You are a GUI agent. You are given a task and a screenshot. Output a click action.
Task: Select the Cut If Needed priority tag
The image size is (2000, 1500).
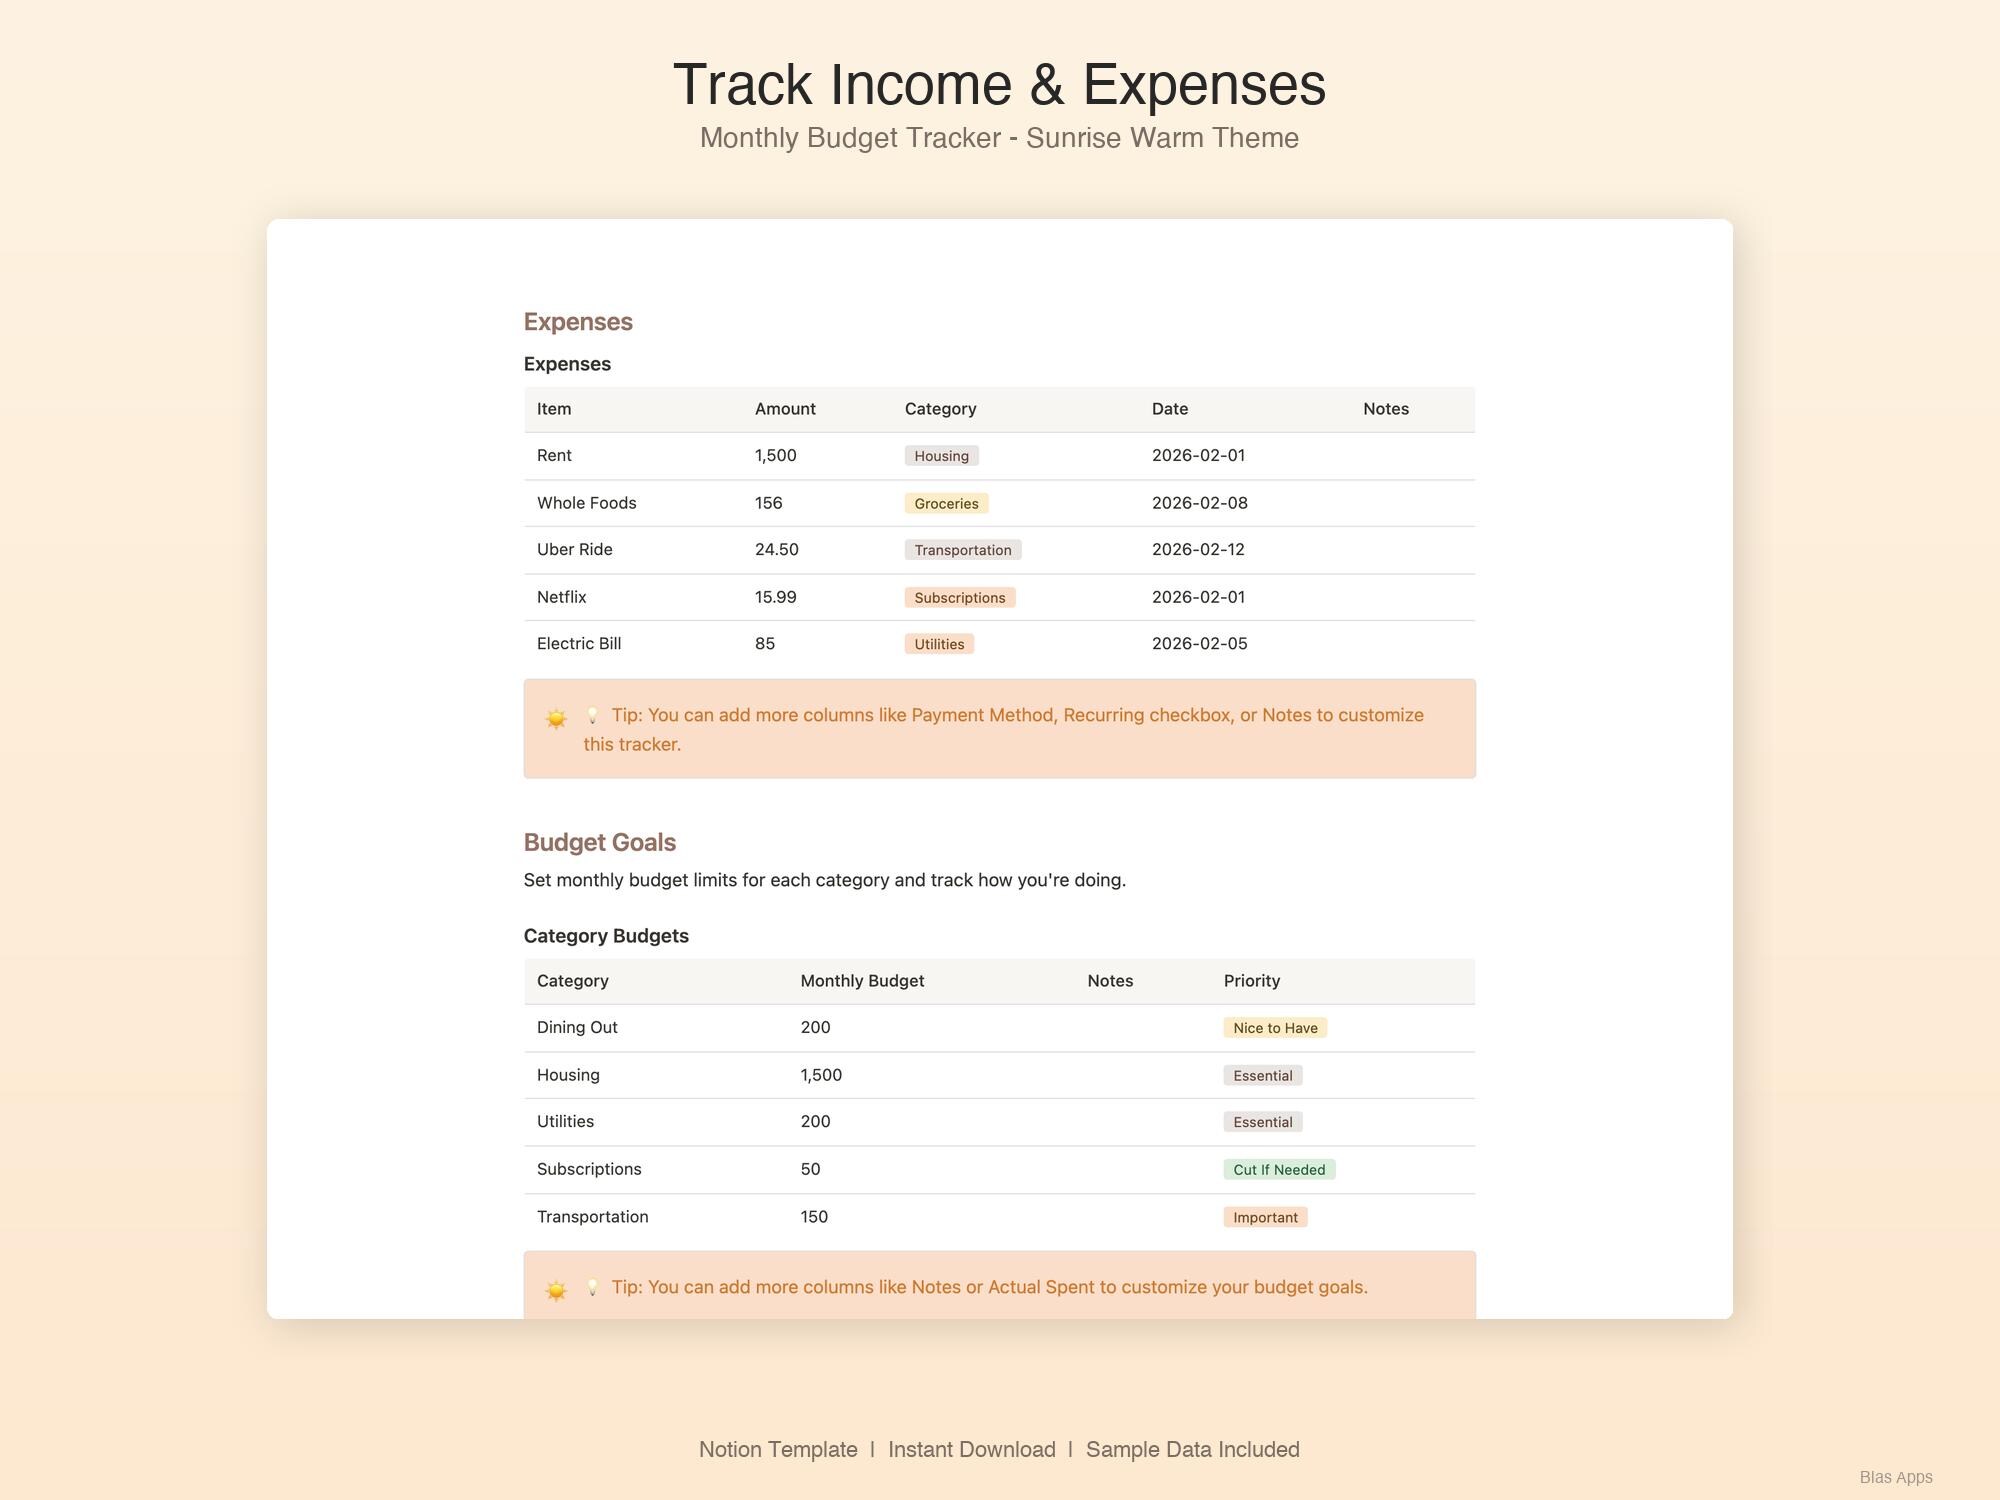pyautogui.click(x=1279, y=1170)
